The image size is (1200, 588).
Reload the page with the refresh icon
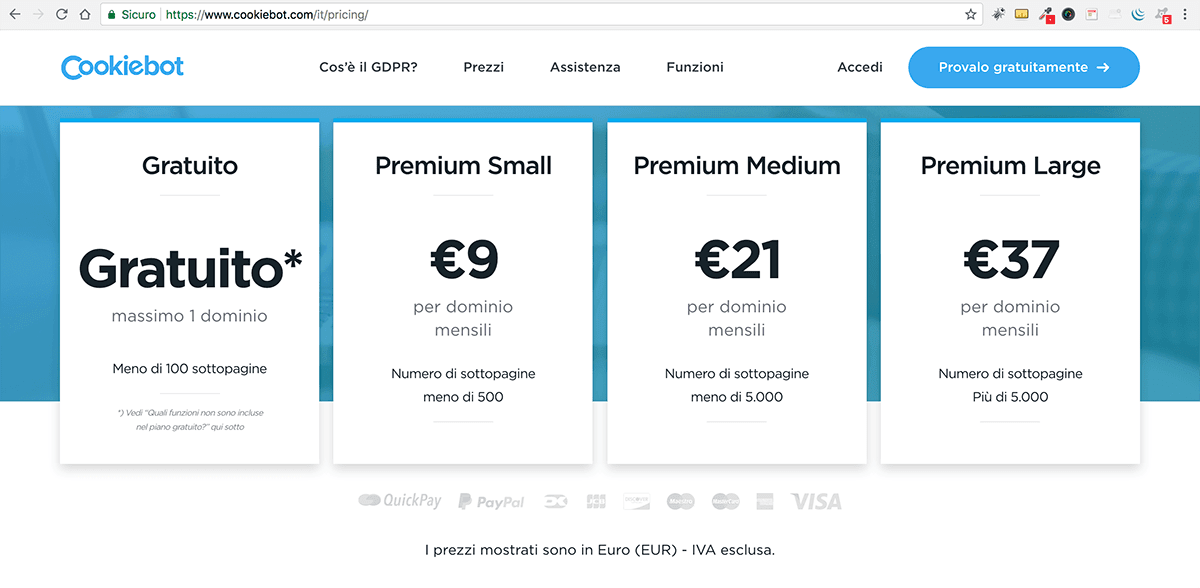point(62,15)
